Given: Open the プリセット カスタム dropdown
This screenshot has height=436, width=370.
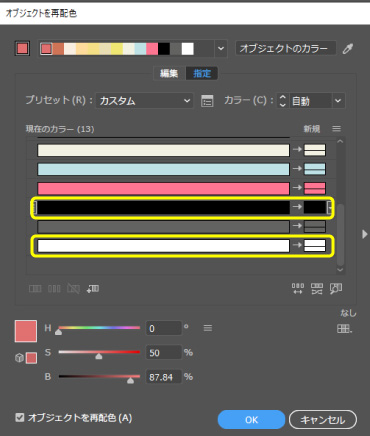Looking at the screenshot, I should [145, 101].
